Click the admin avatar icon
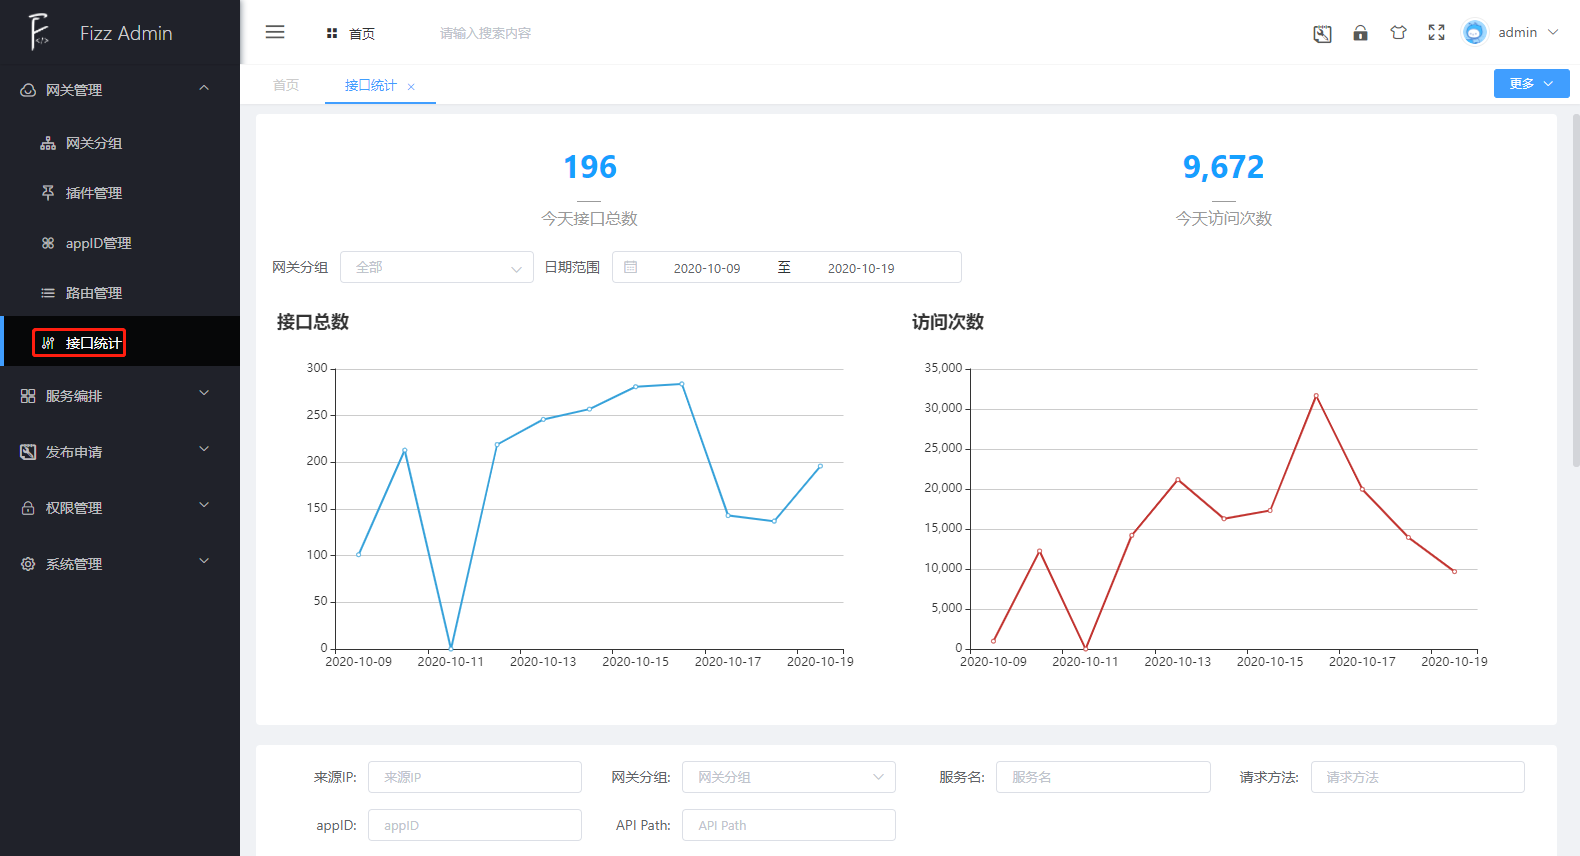This screenshot has height=856, width=1580. pyautogui.click(x=1474, y=33)
